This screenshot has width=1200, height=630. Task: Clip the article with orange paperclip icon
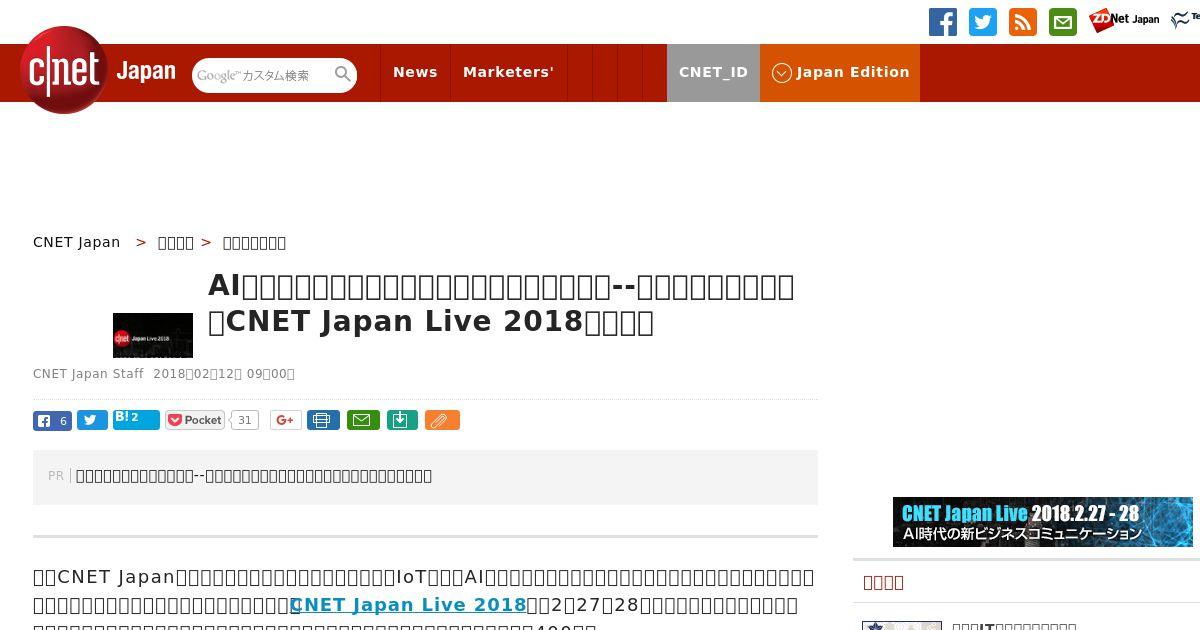(442, 420)
